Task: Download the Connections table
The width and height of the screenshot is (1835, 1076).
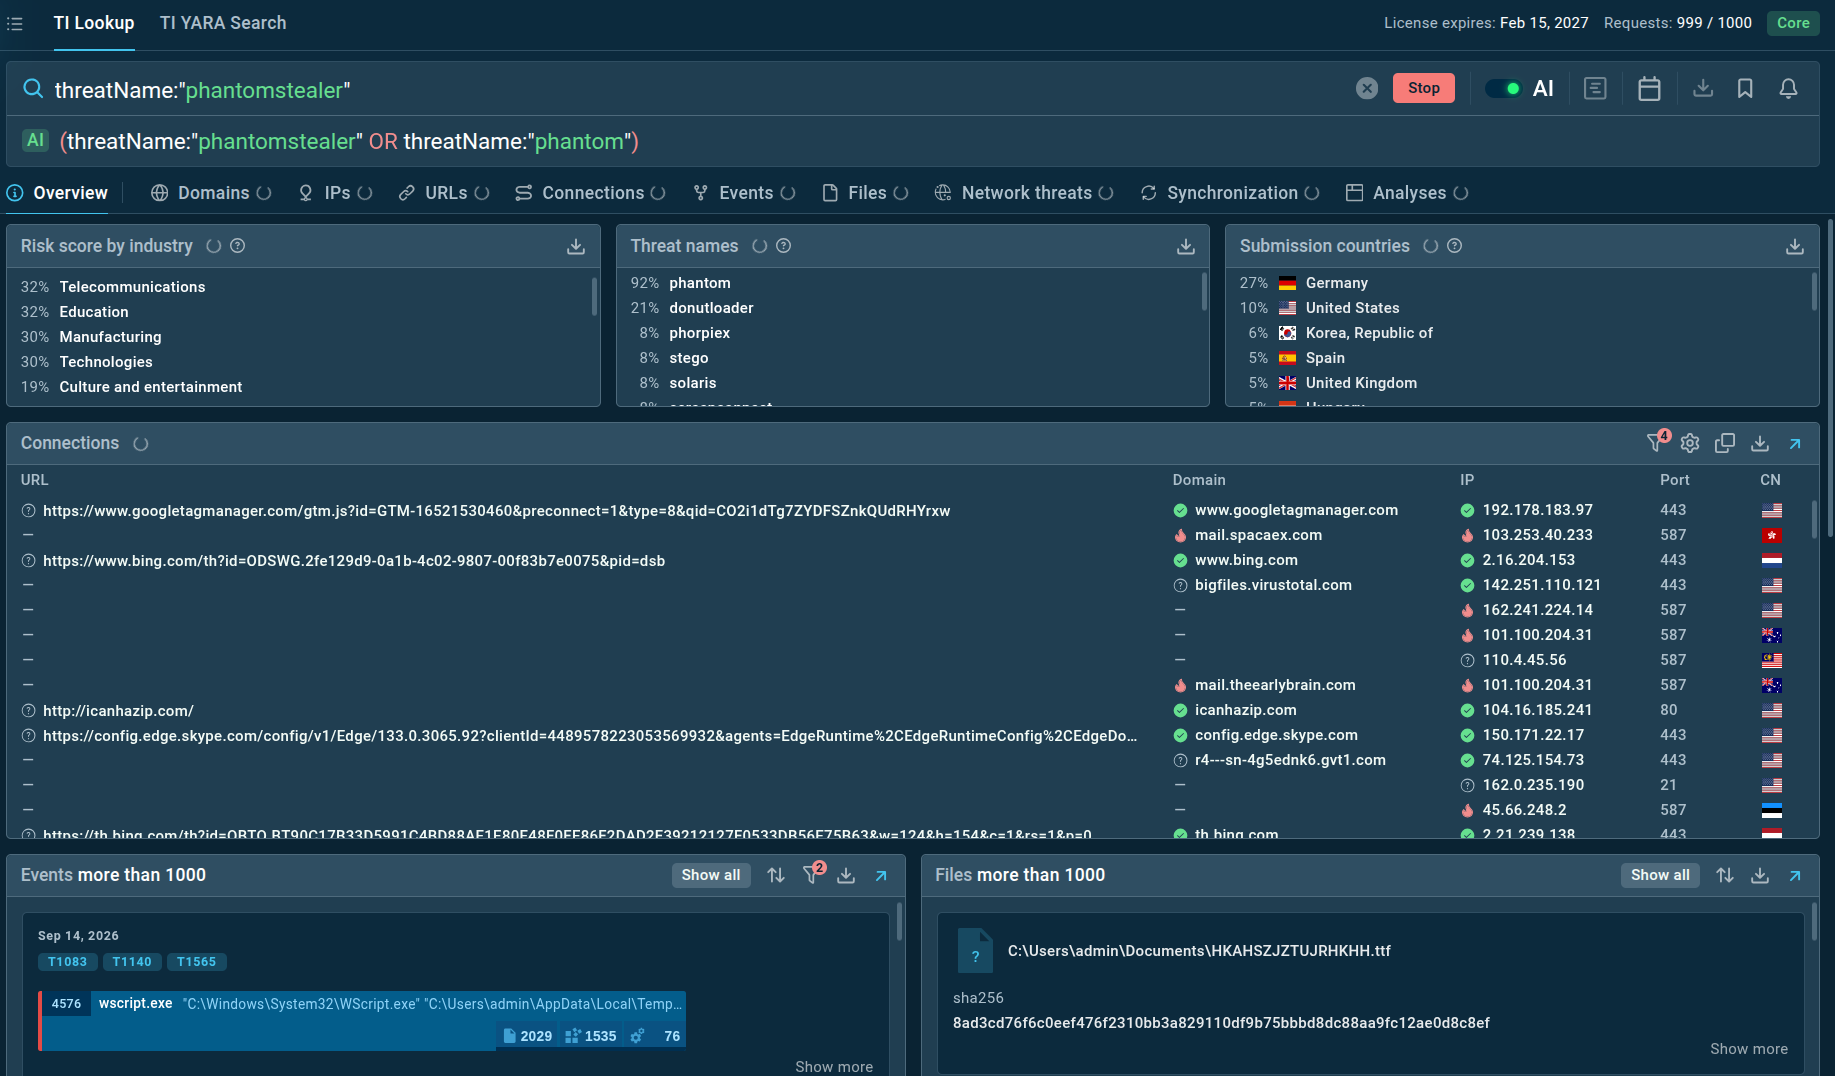Action: (1760, 443)
